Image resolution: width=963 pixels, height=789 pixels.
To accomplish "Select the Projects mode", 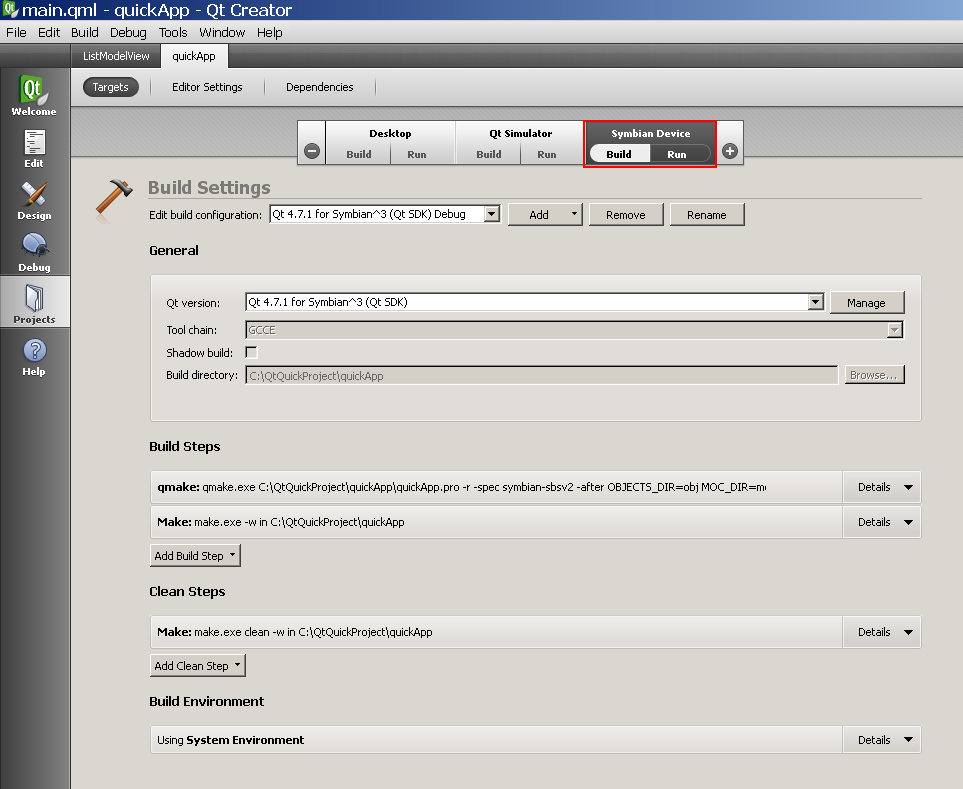I will click(x=34, y=303).
